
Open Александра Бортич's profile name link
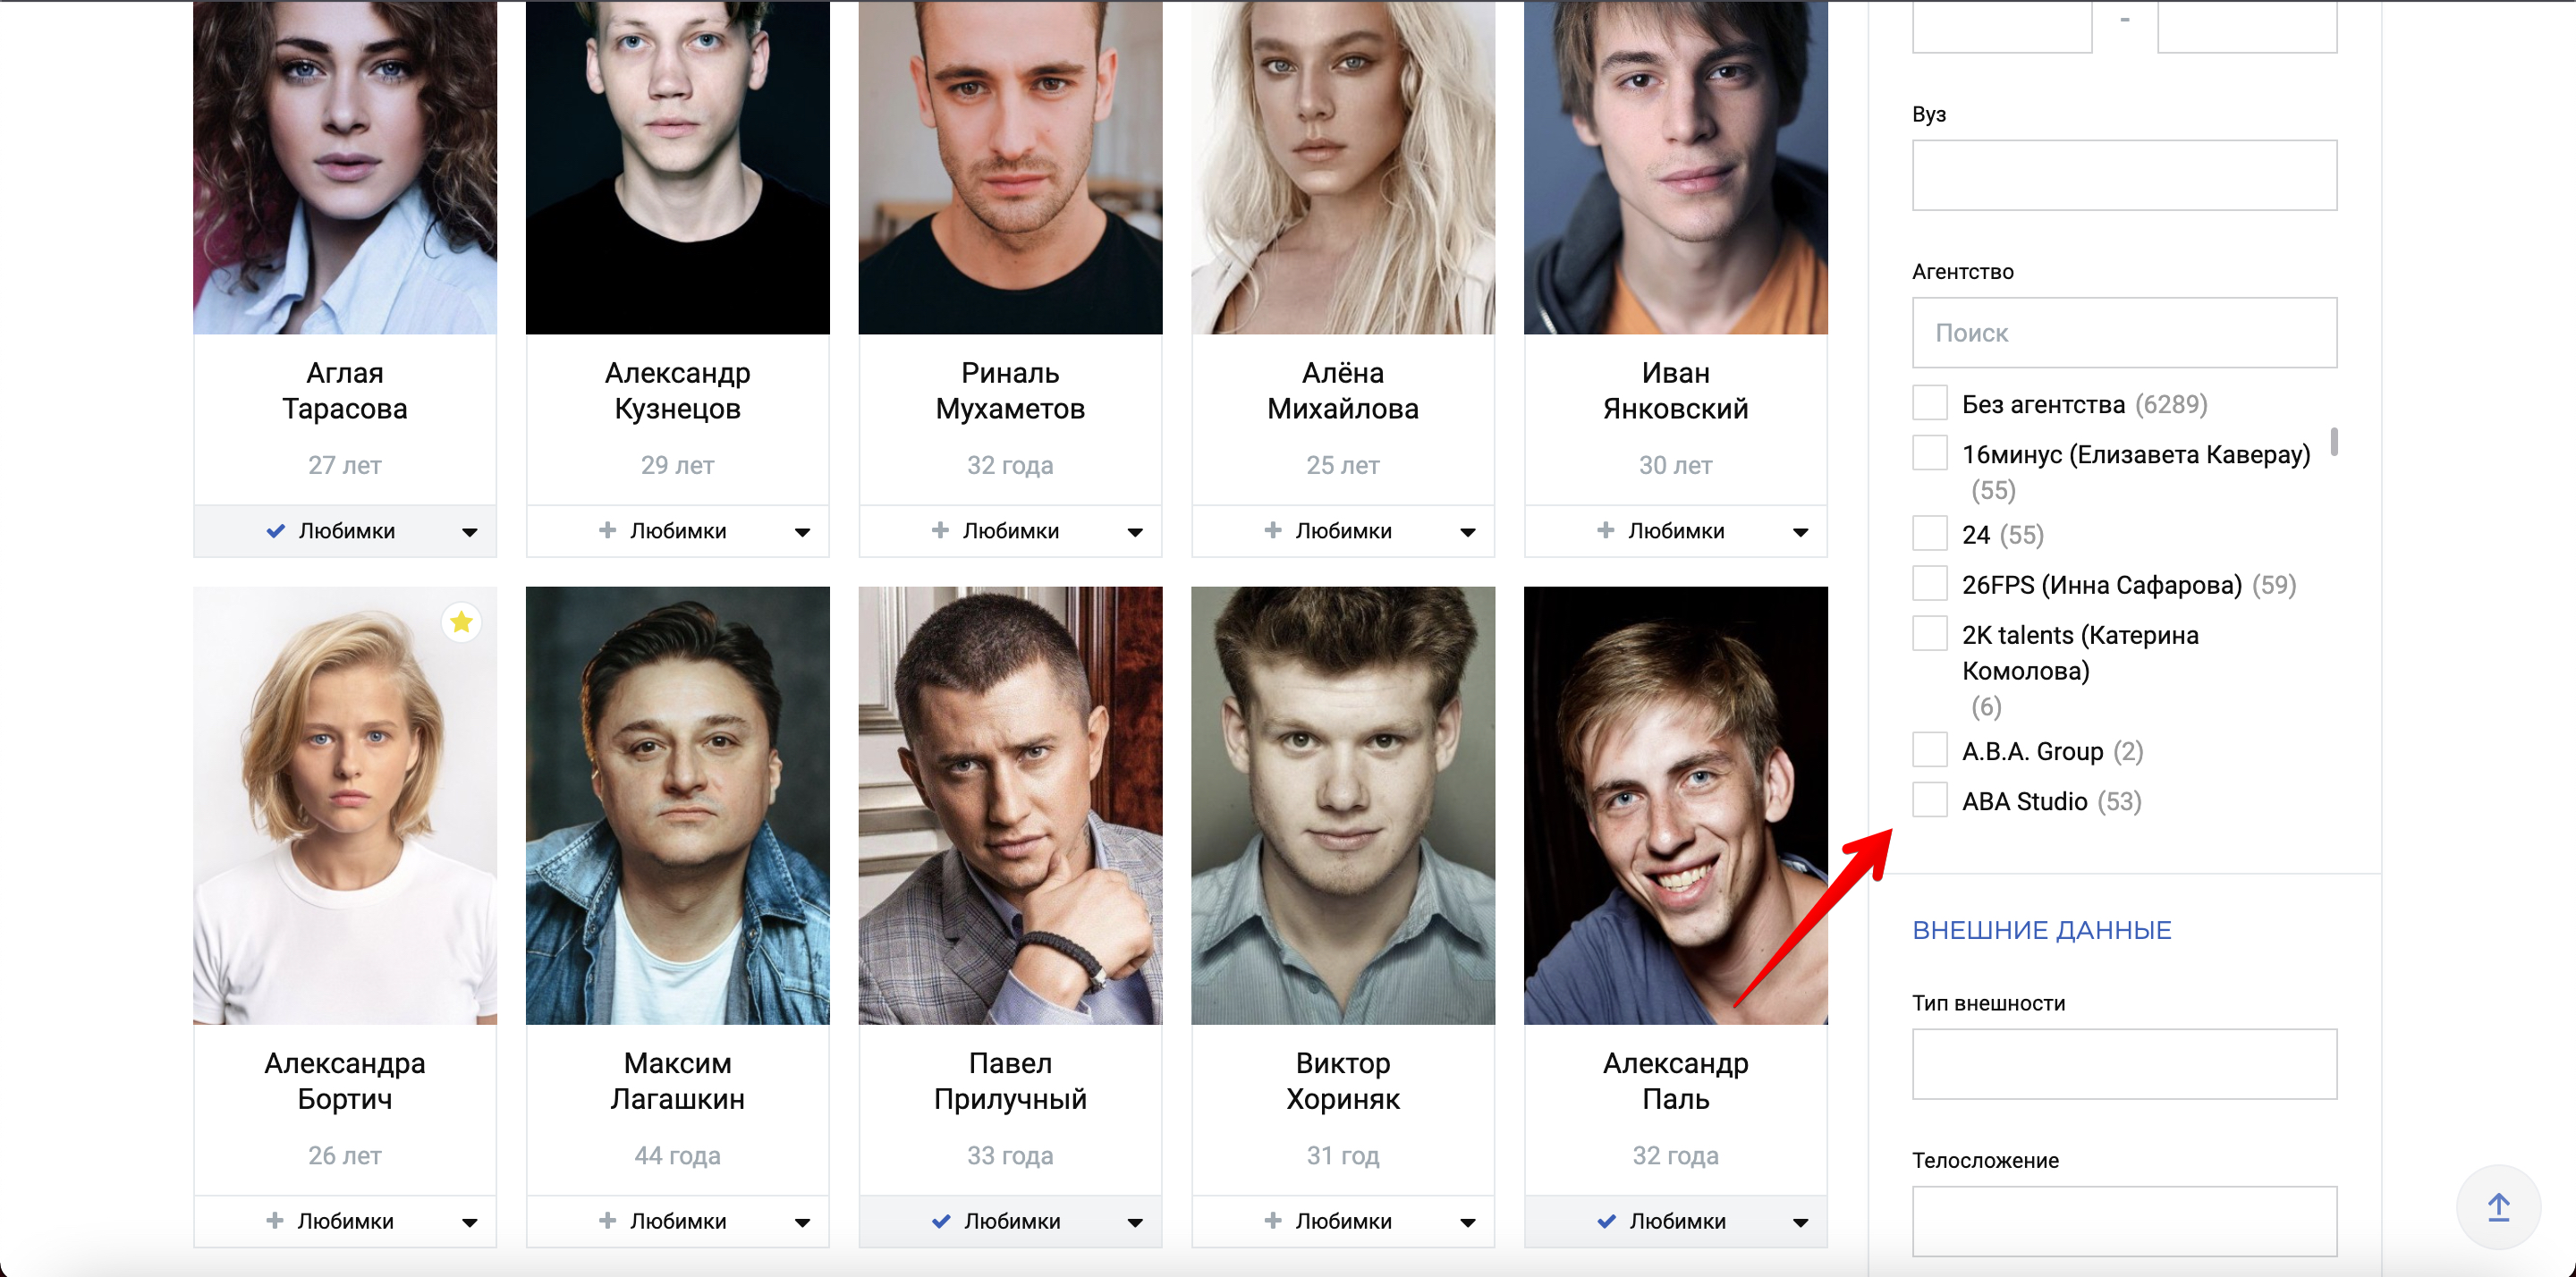(x=344, y=1081)
